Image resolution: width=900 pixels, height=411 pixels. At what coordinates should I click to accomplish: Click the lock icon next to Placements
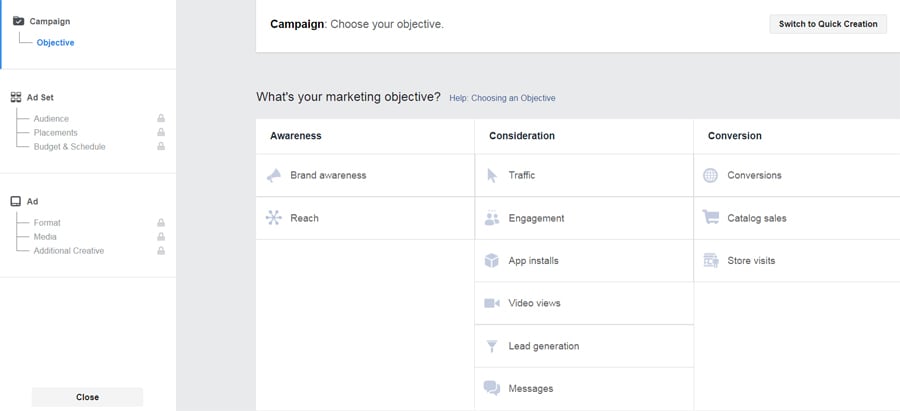[x=161, y=133]
